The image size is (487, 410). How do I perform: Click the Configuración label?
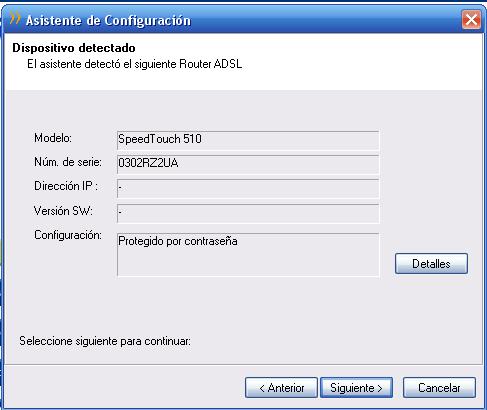[x=68, y=235]
